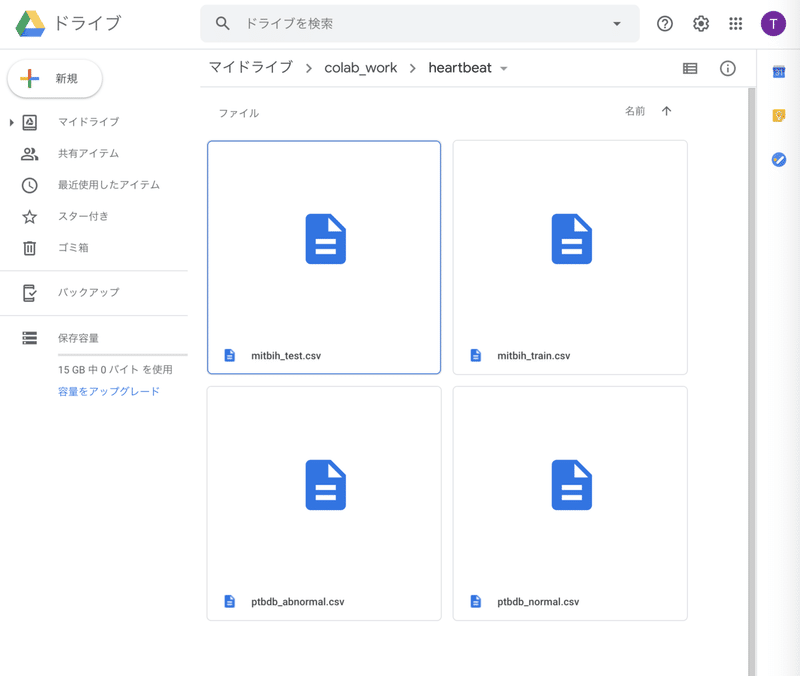Click the help question mark icon

pos(665,24)
